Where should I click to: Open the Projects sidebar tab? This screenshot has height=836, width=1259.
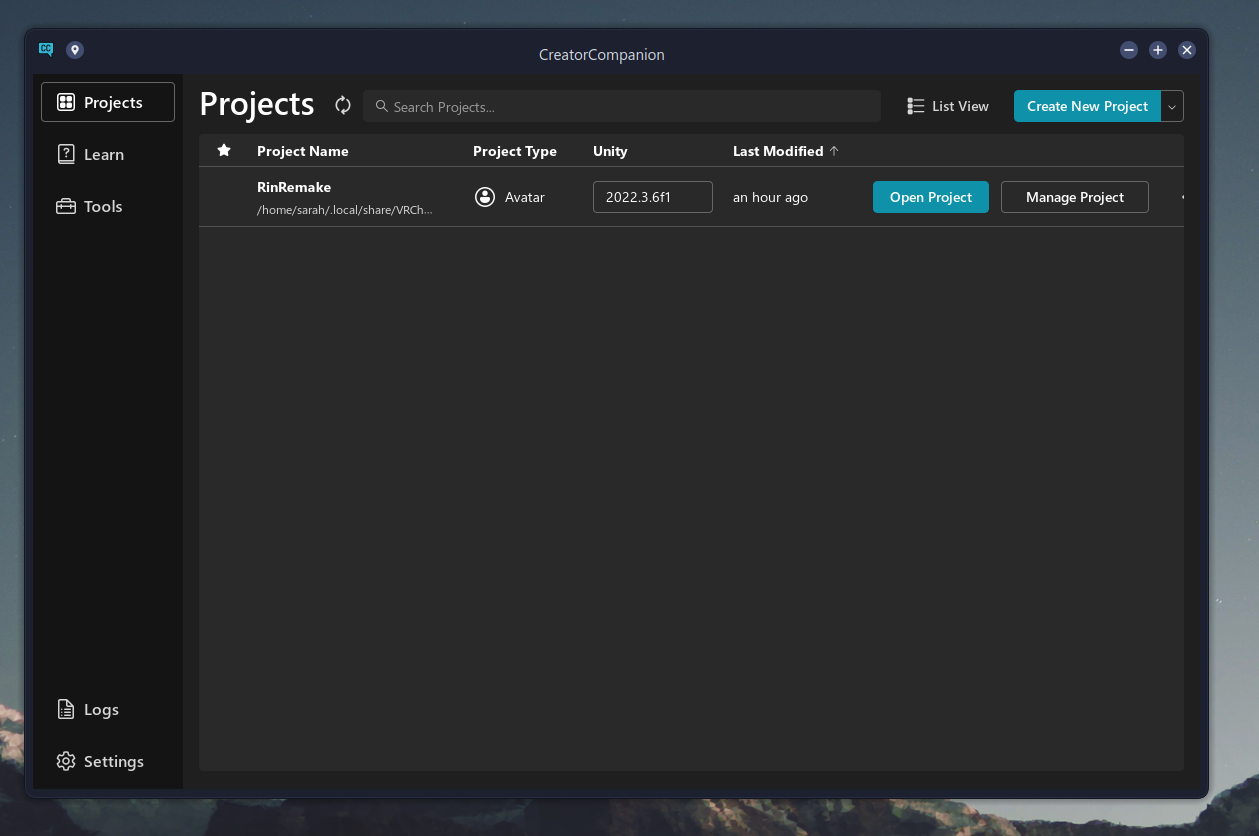click(x=108, y=102)
